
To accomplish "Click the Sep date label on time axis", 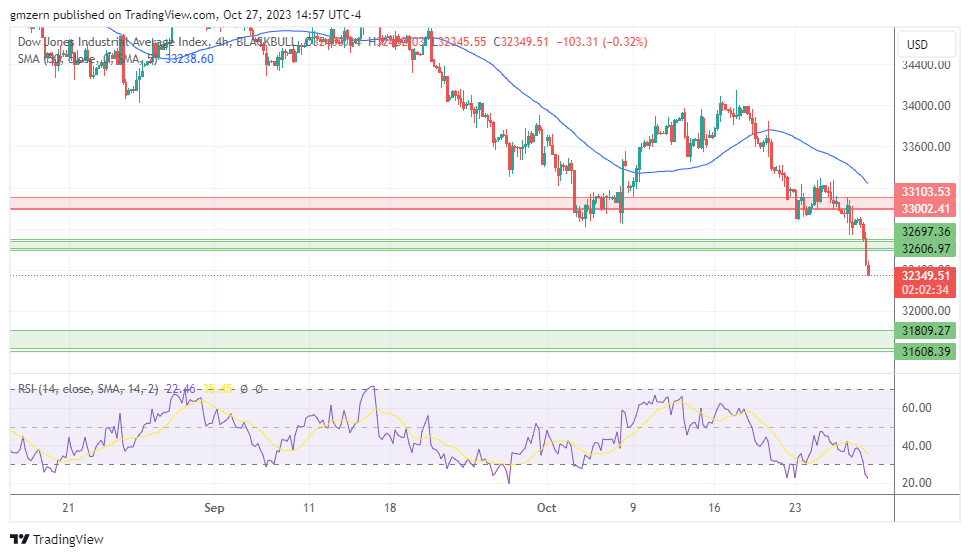I will tap(214, 507).
